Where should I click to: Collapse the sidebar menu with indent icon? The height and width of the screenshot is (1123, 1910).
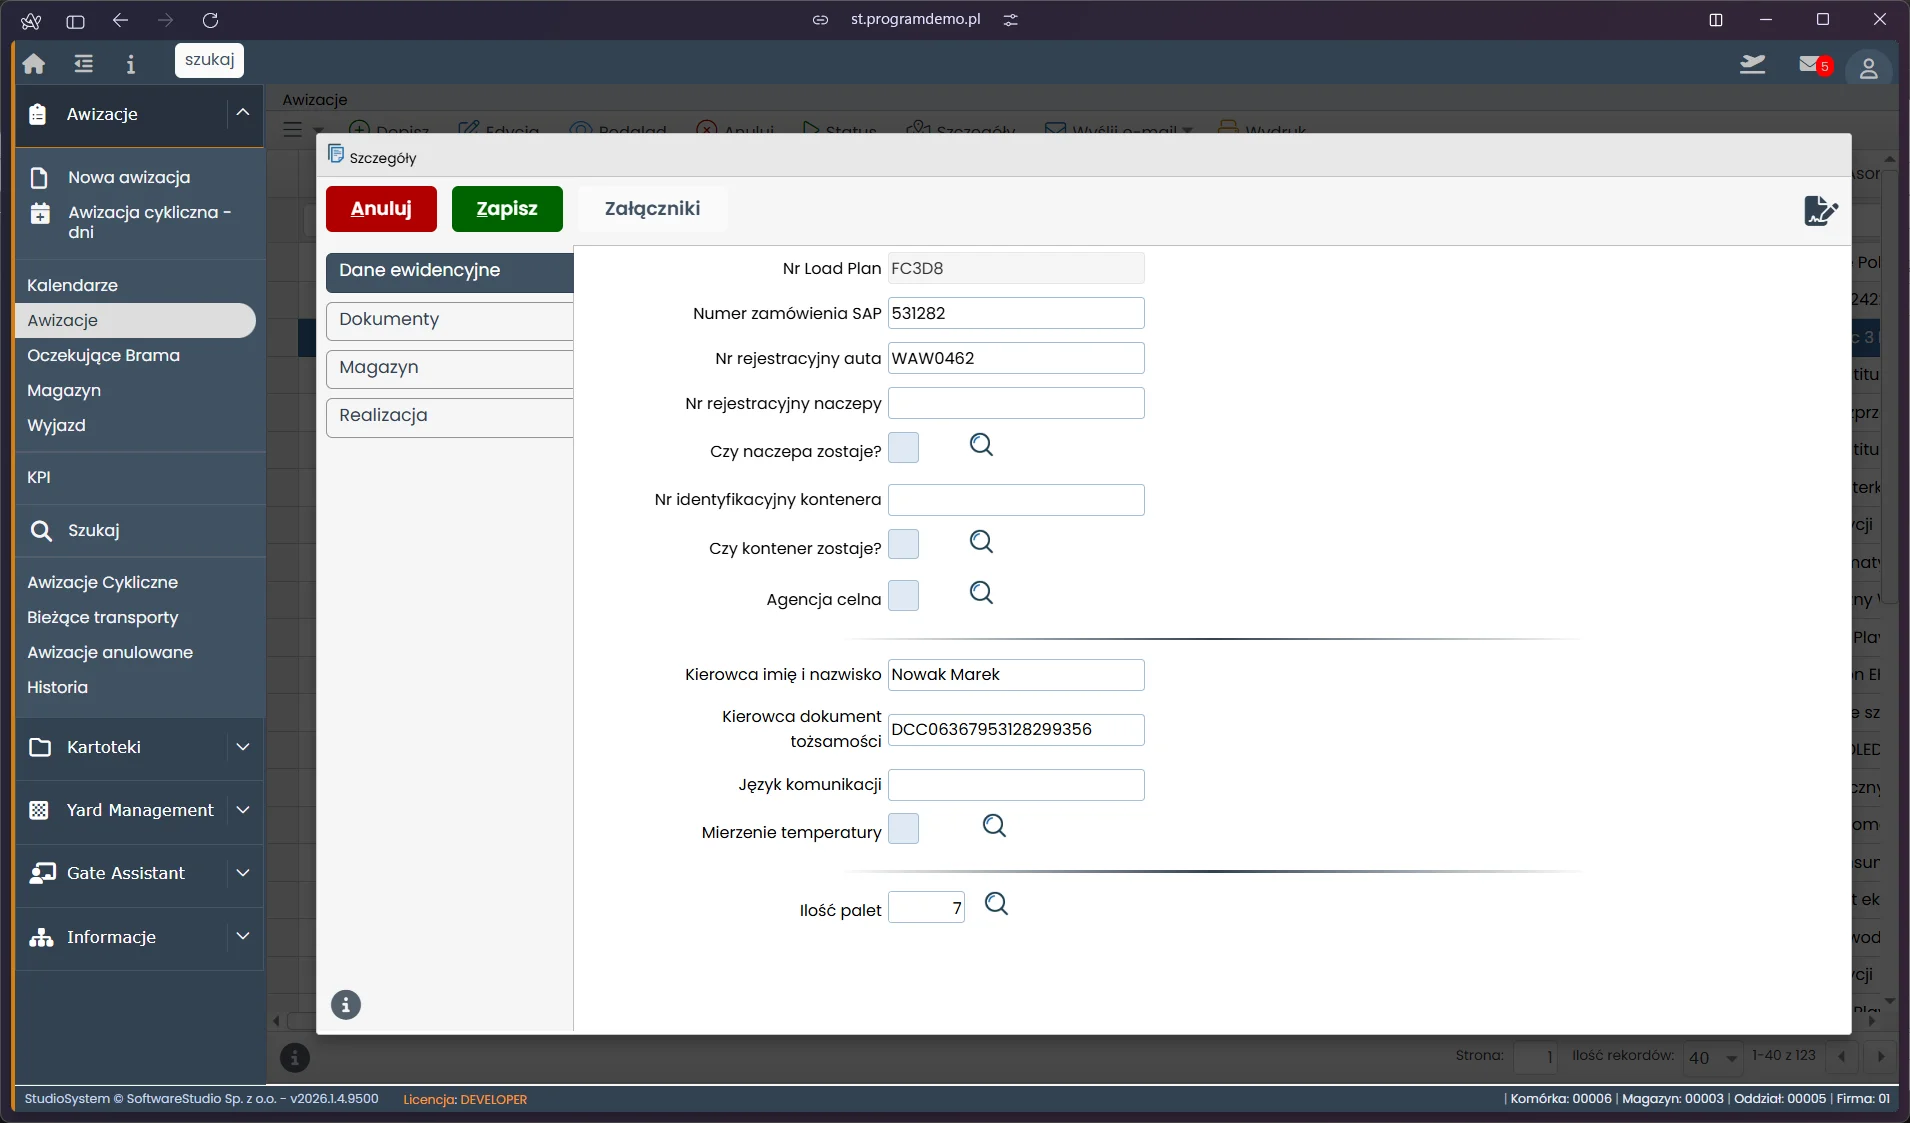(84, 64)
